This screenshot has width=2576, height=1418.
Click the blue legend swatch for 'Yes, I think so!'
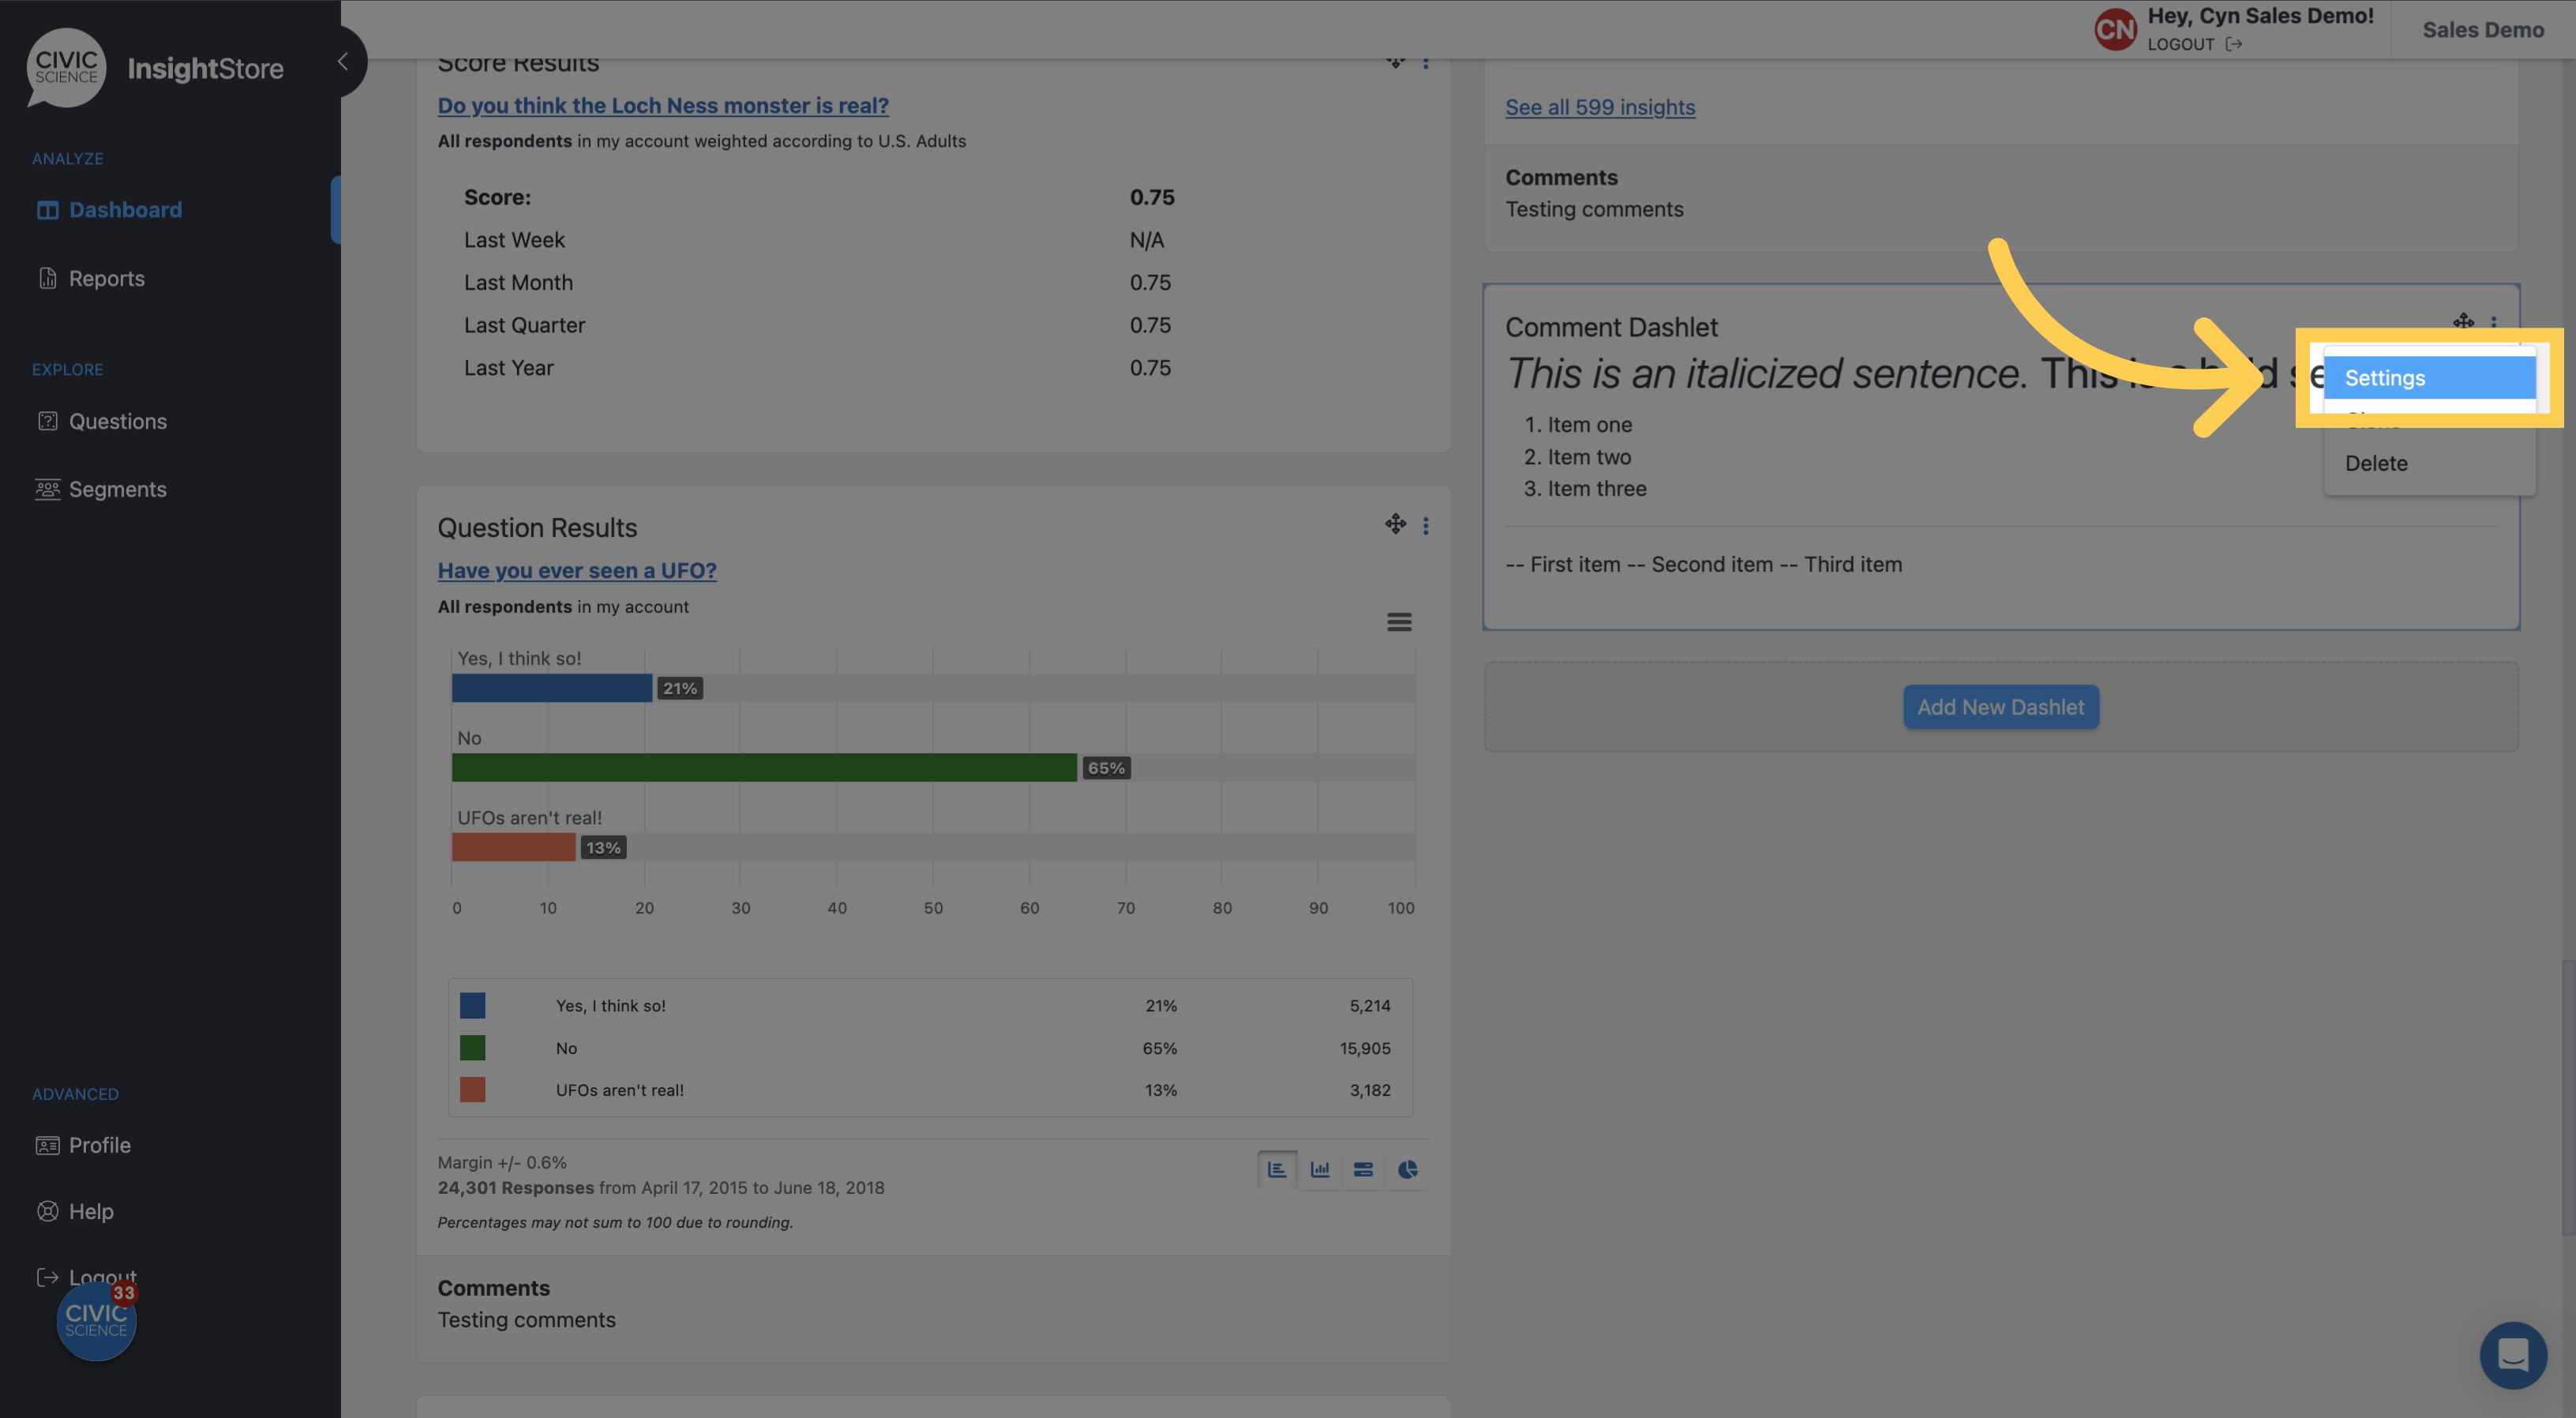click(472, 1005)
